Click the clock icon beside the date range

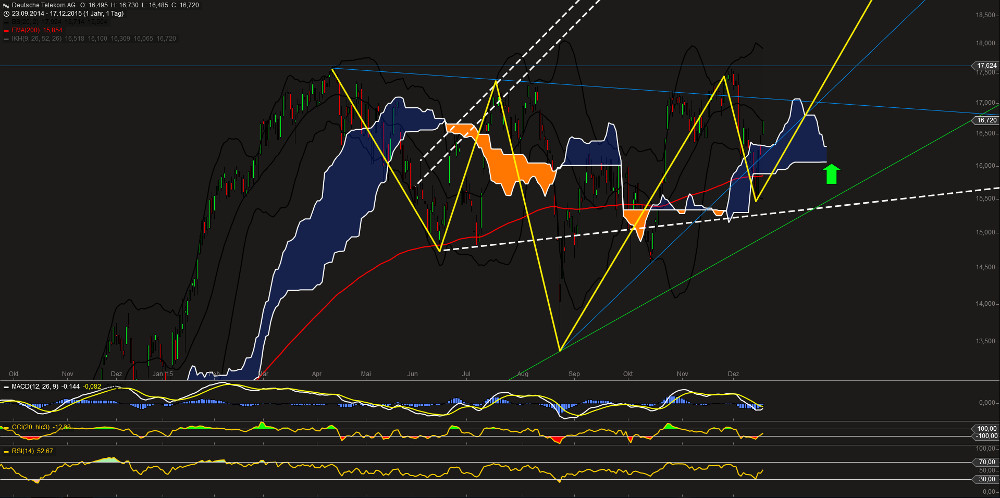click(6, 14)
